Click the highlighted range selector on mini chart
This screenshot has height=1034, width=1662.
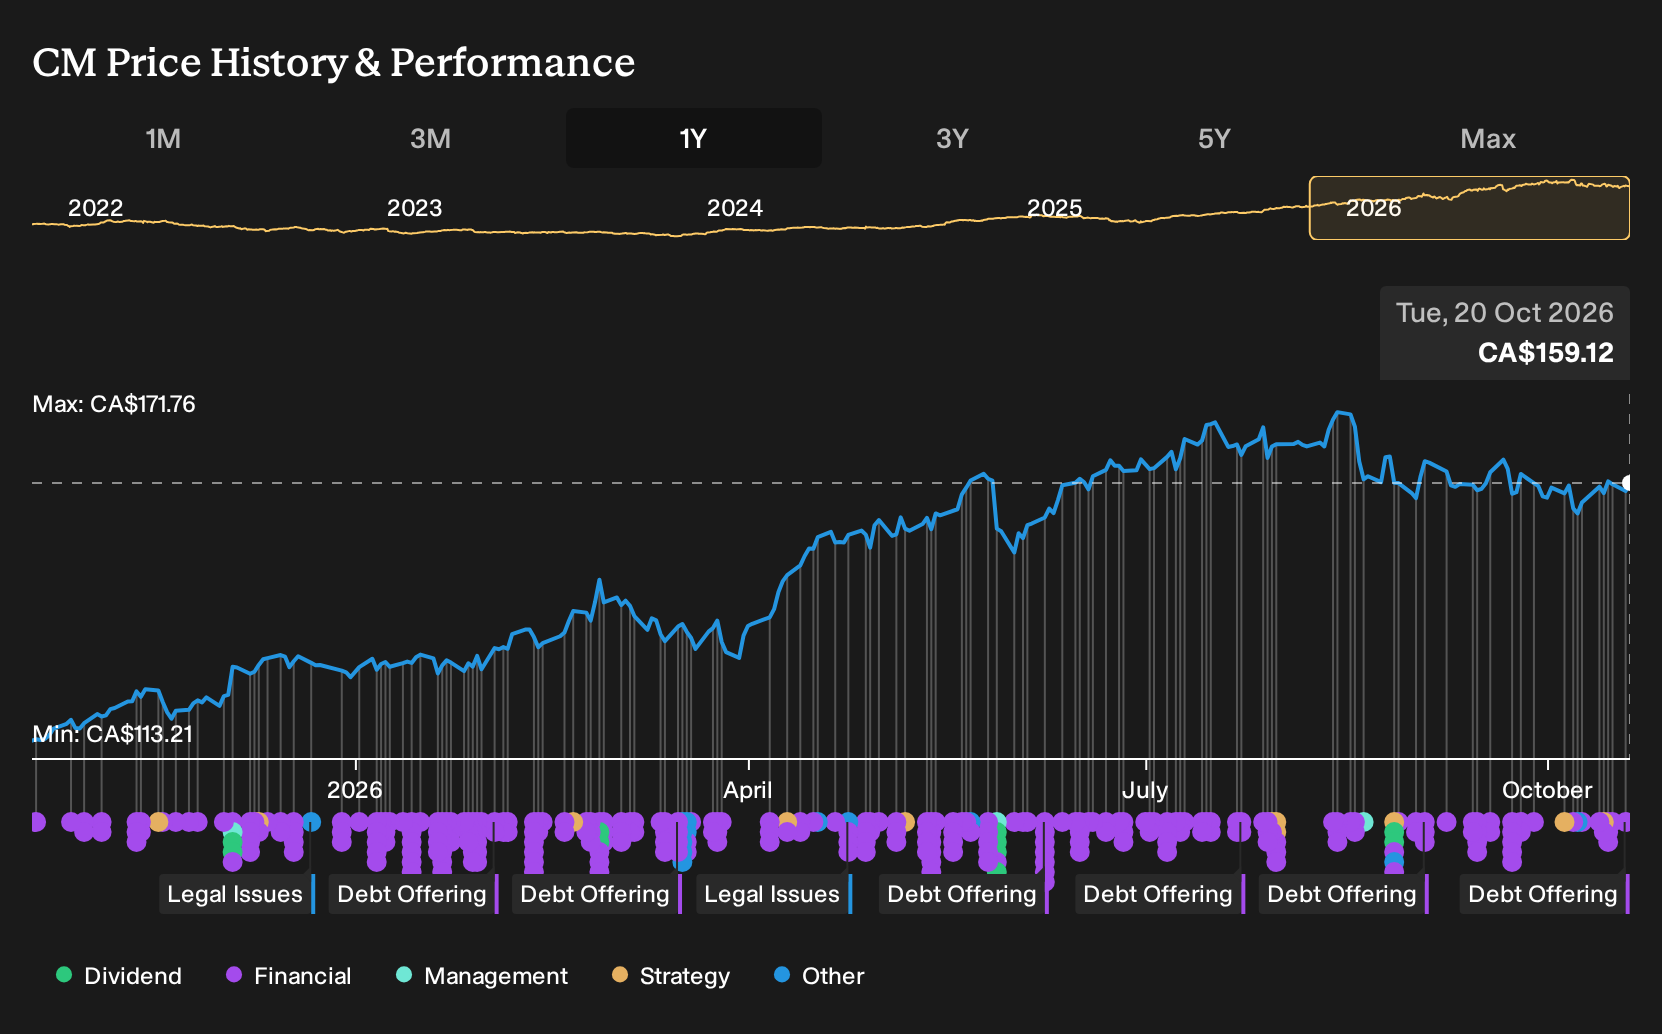pos(1469,208)
